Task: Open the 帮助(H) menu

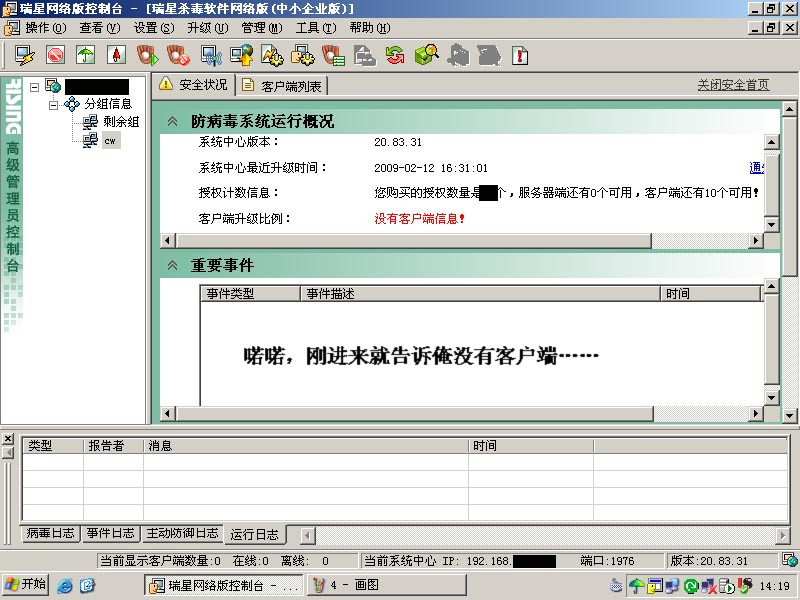Action: (x=370, y=28)
